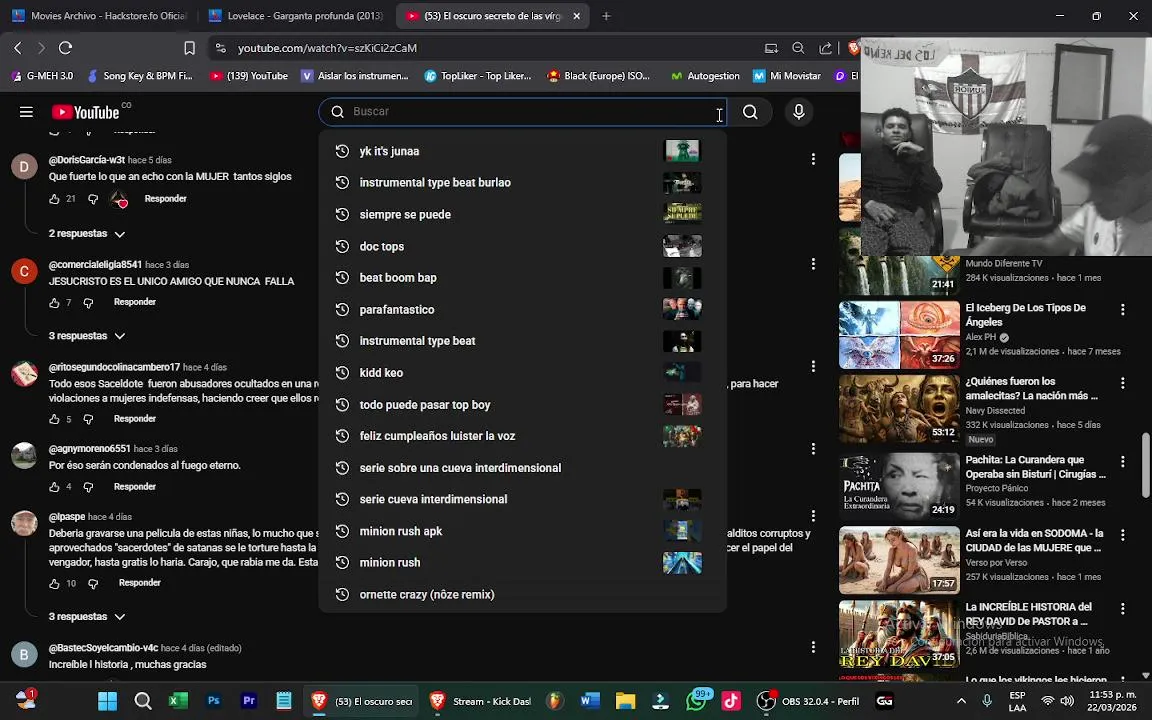Dislike the @comercialeligia8541 comment
This screenshot has height=720, width=1152.
pos(88,303)
